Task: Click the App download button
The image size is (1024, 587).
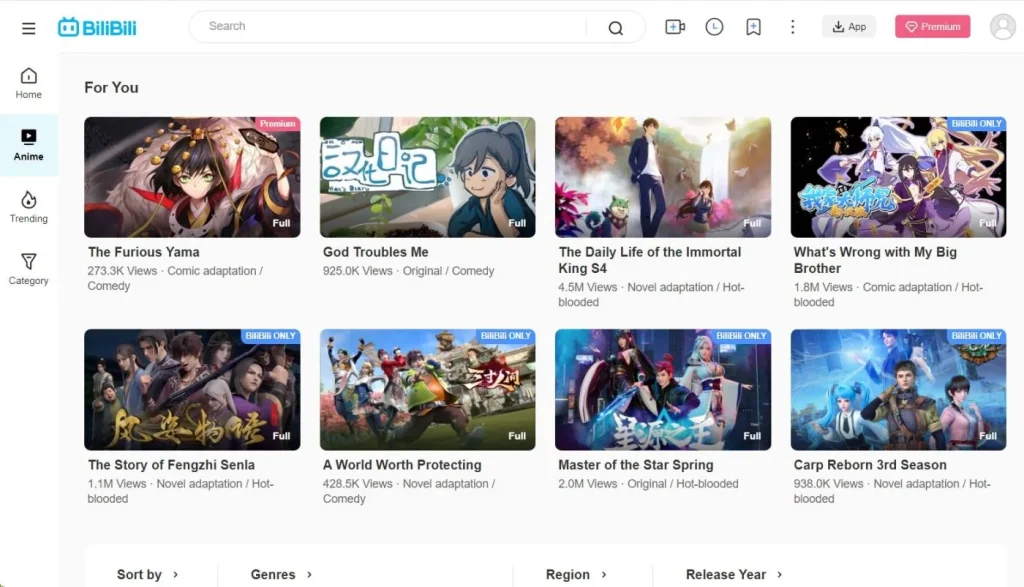Action: click(x=848, y=26)
